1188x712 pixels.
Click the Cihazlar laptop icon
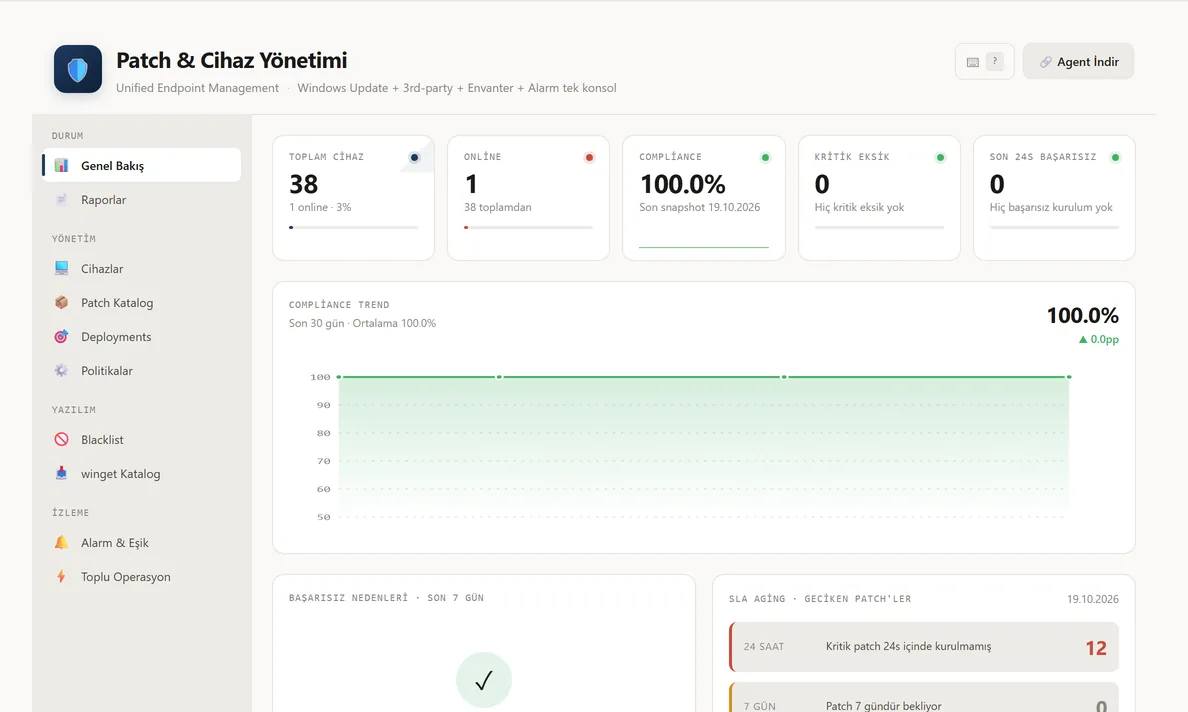61,268
